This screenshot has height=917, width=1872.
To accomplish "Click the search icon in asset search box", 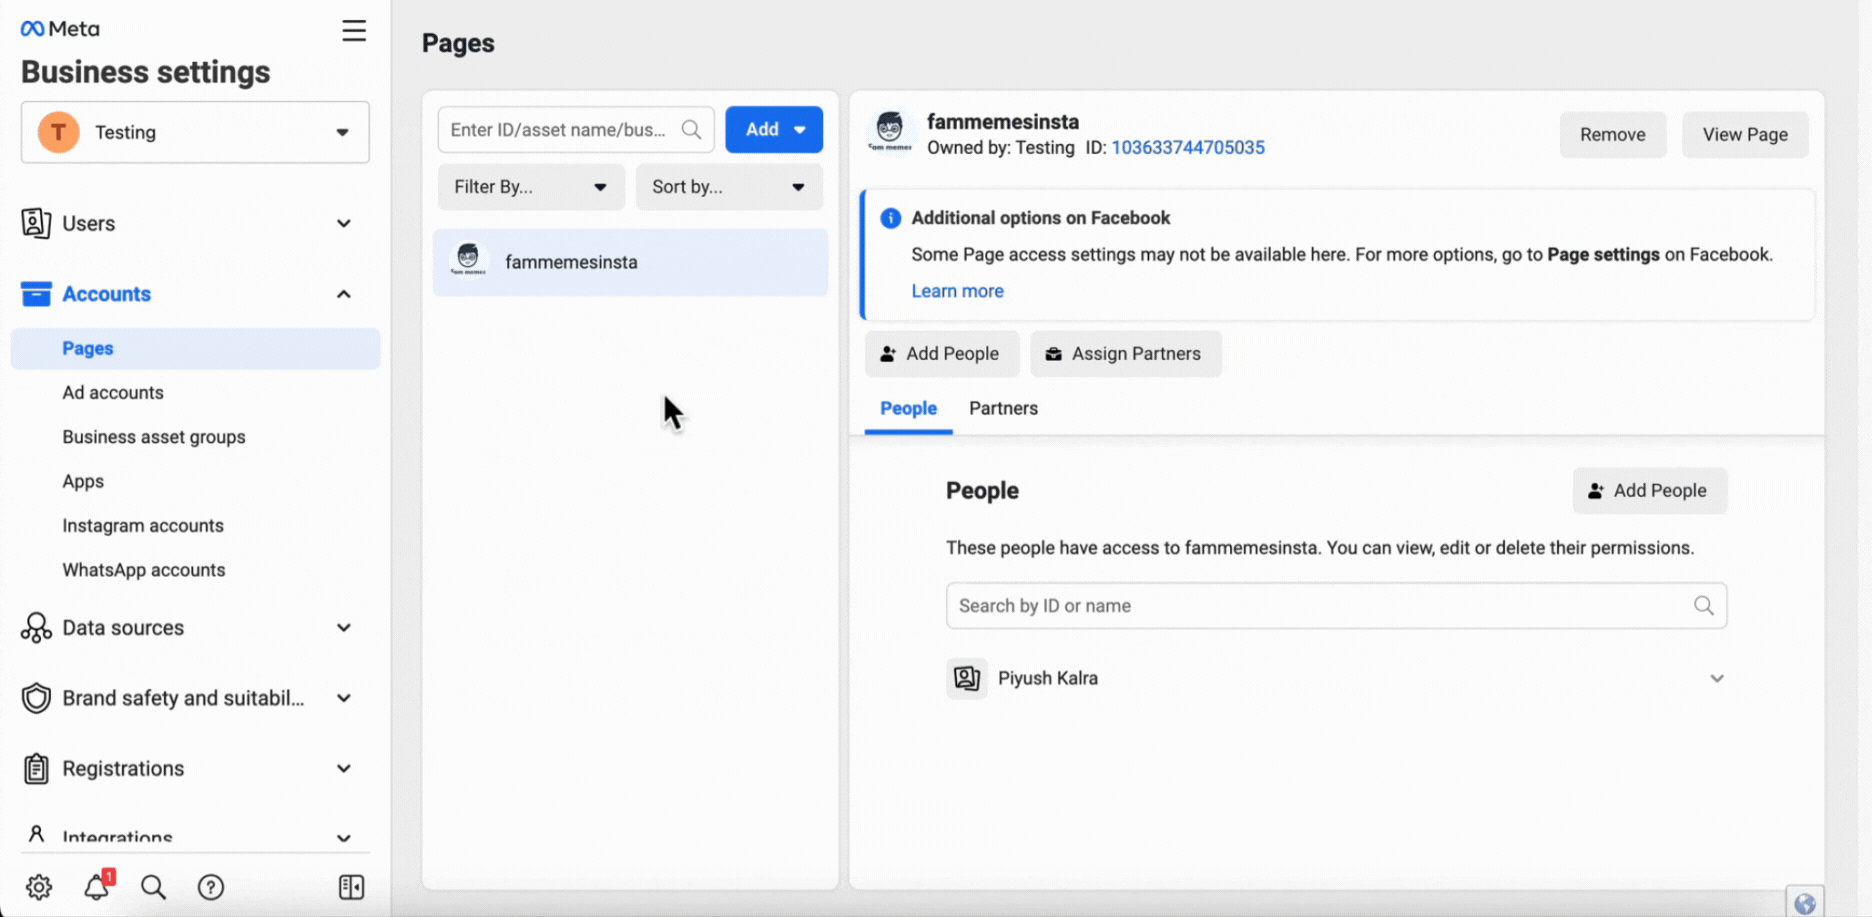I will (x=691, y=130).
